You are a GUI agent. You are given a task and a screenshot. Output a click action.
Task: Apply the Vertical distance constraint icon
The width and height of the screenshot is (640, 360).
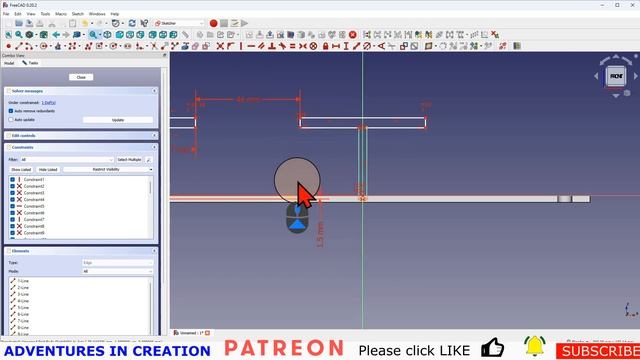tap(346, 46)
